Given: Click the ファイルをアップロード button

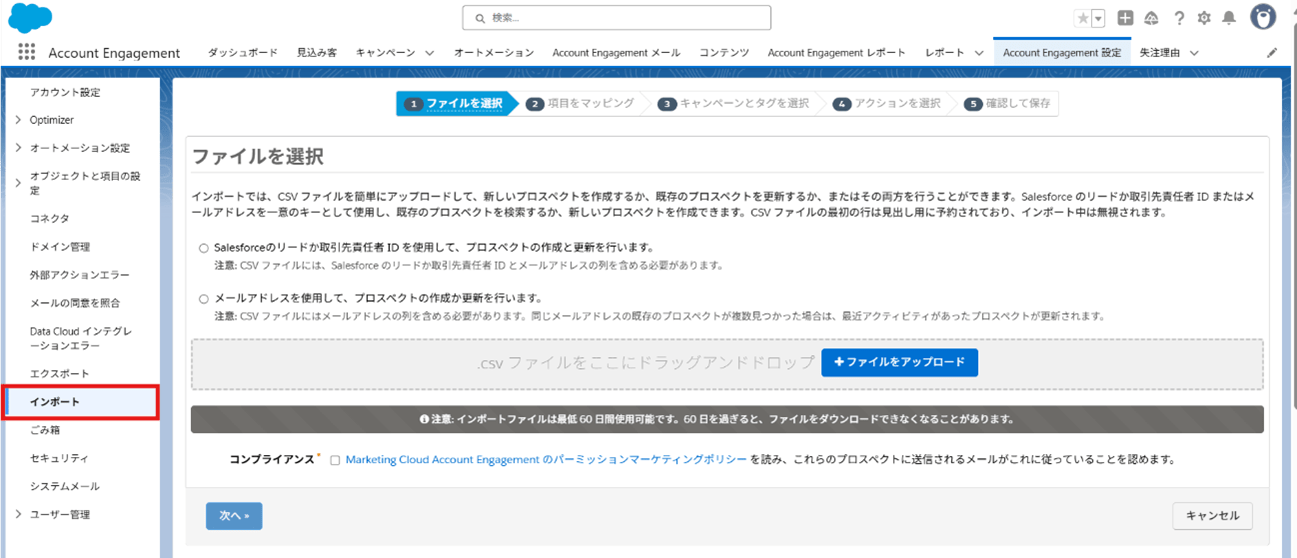Looking at the screenshot, I should tap(899, 362).
